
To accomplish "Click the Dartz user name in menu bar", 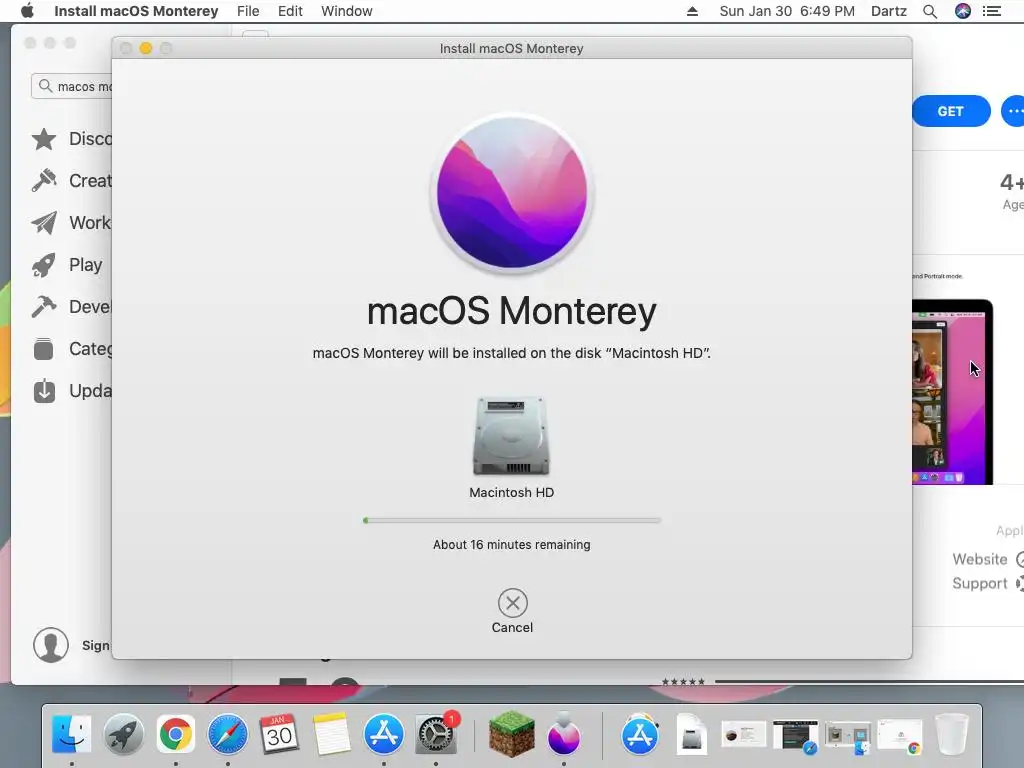I will click(x=889, y=11).
